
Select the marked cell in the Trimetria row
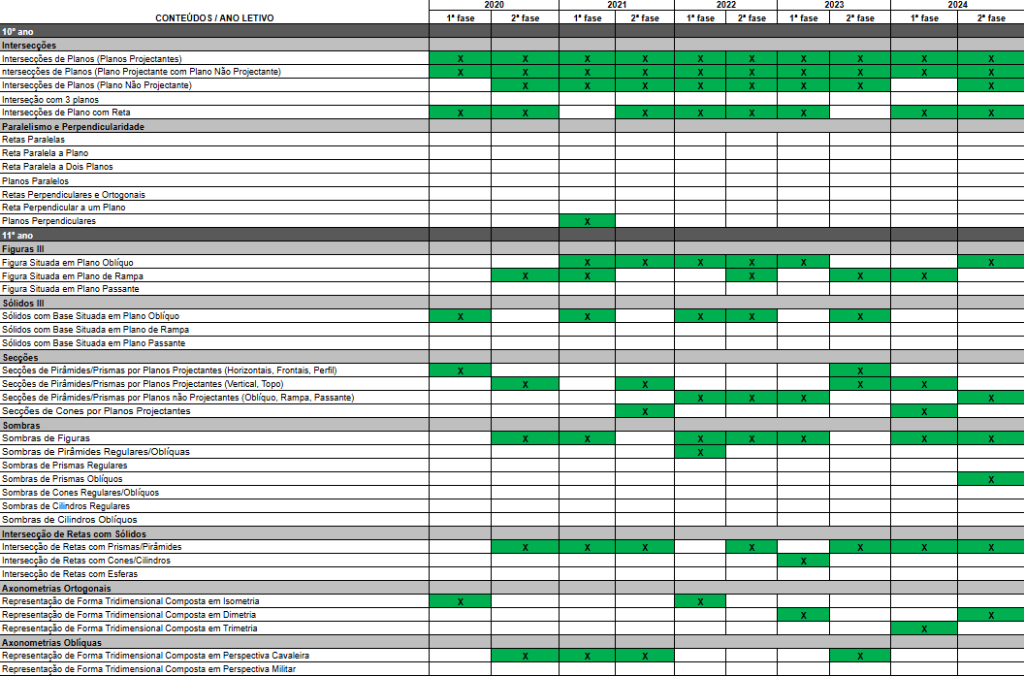(x=924, y=629)
